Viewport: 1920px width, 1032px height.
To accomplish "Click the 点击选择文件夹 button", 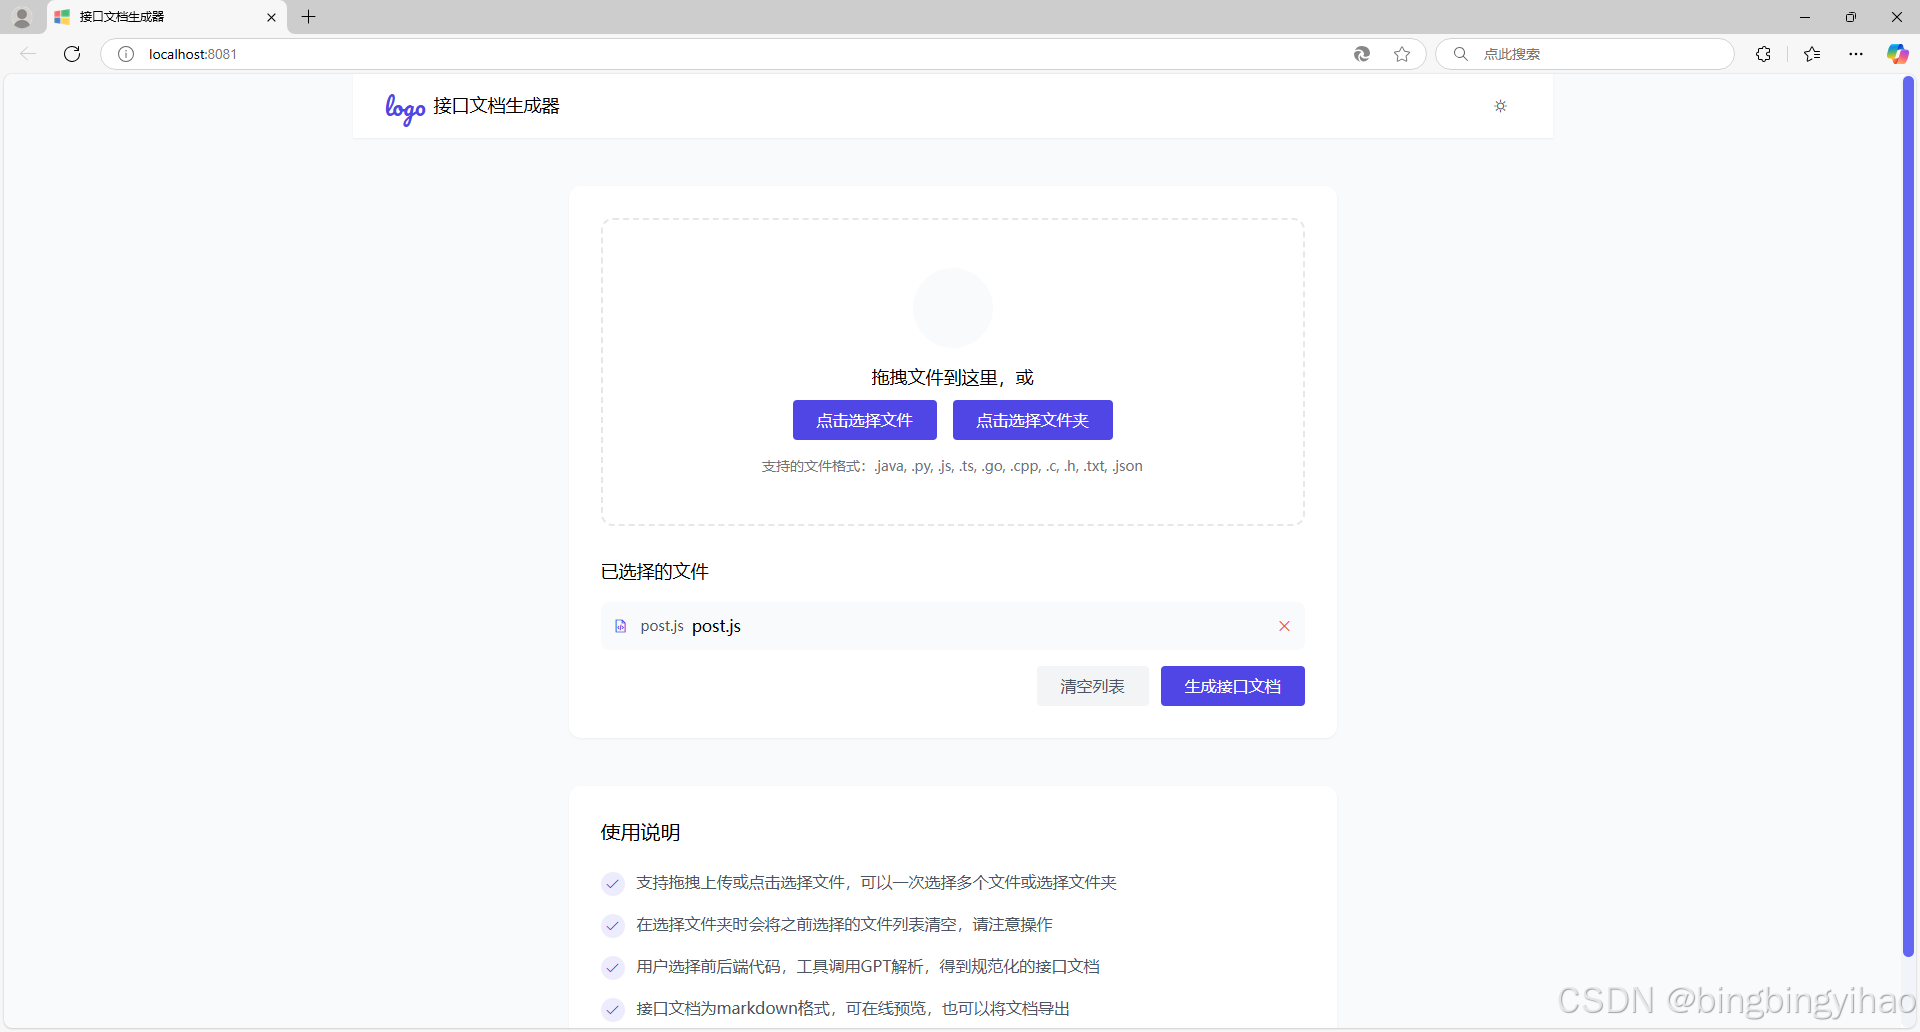I will (1032, 420).
